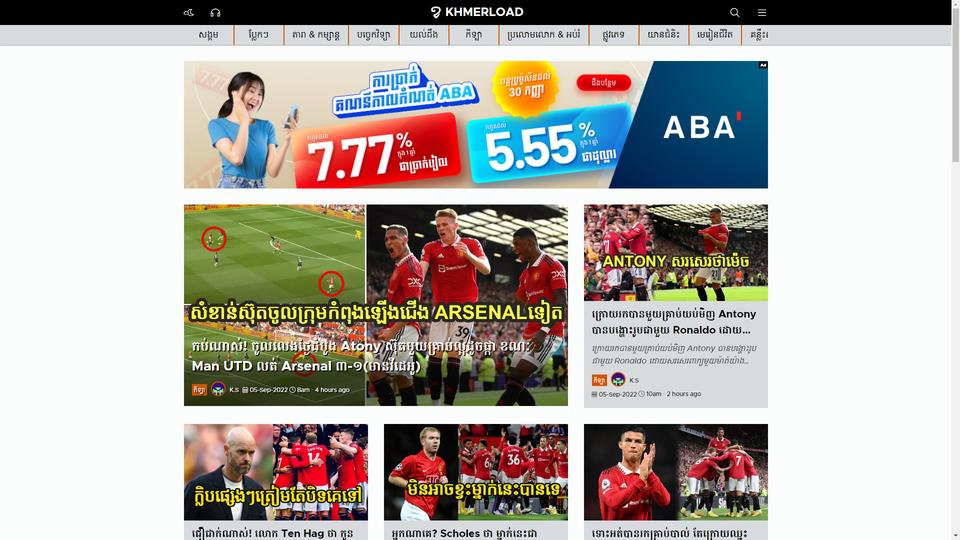Image resolution: width=960 pixels, height=540 pixels.
Task: Open the hamburger menu icon
Action: (762, 12)
